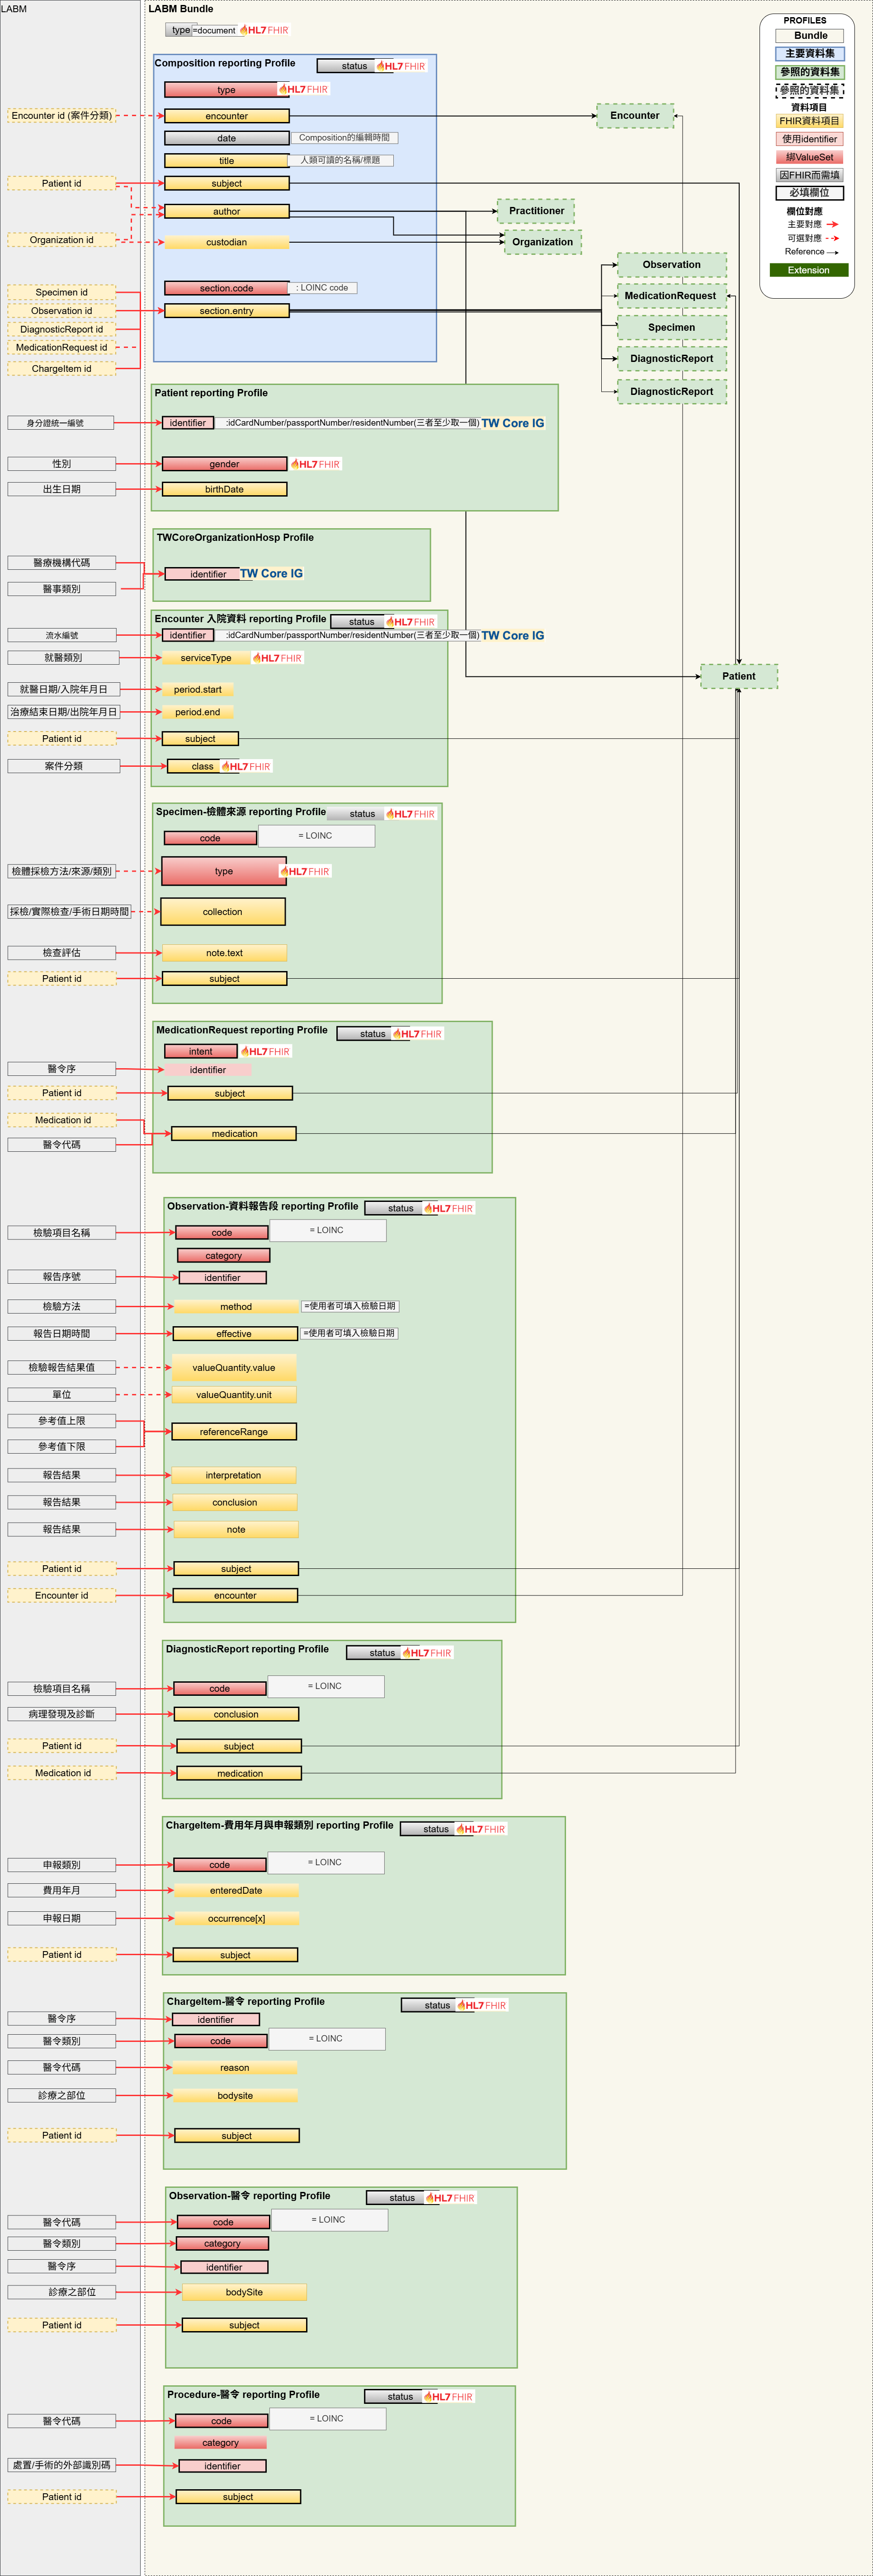Select the 檢查評估 source field
The width and height of the screenshot is (873, 2576).
pos(62,953)
